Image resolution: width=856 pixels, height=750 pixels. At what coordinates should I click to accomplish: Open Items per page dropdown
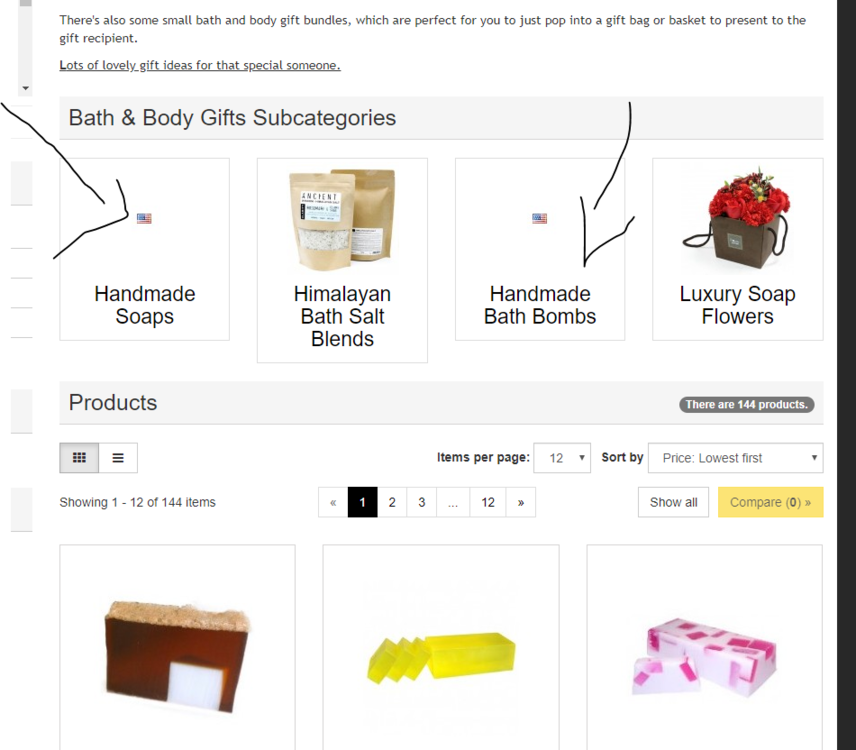coord(562,457)
